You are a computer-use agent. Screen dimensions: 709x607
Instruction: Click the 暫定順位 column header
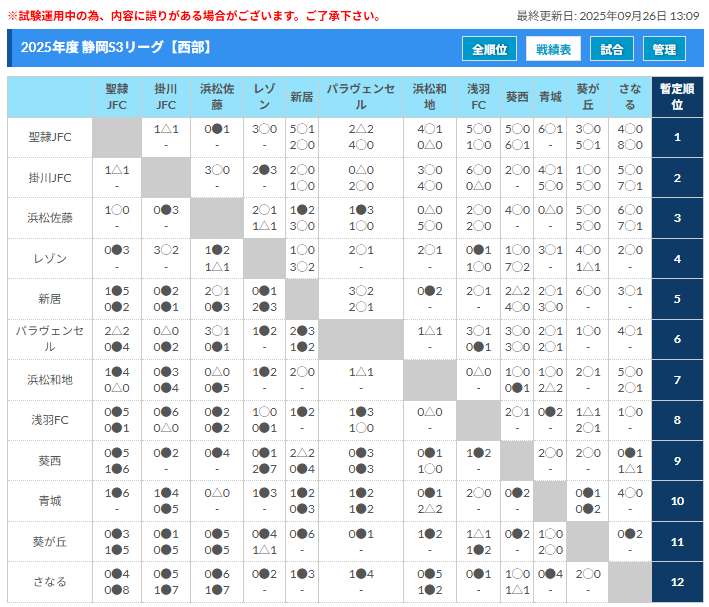tap(677, 97)
